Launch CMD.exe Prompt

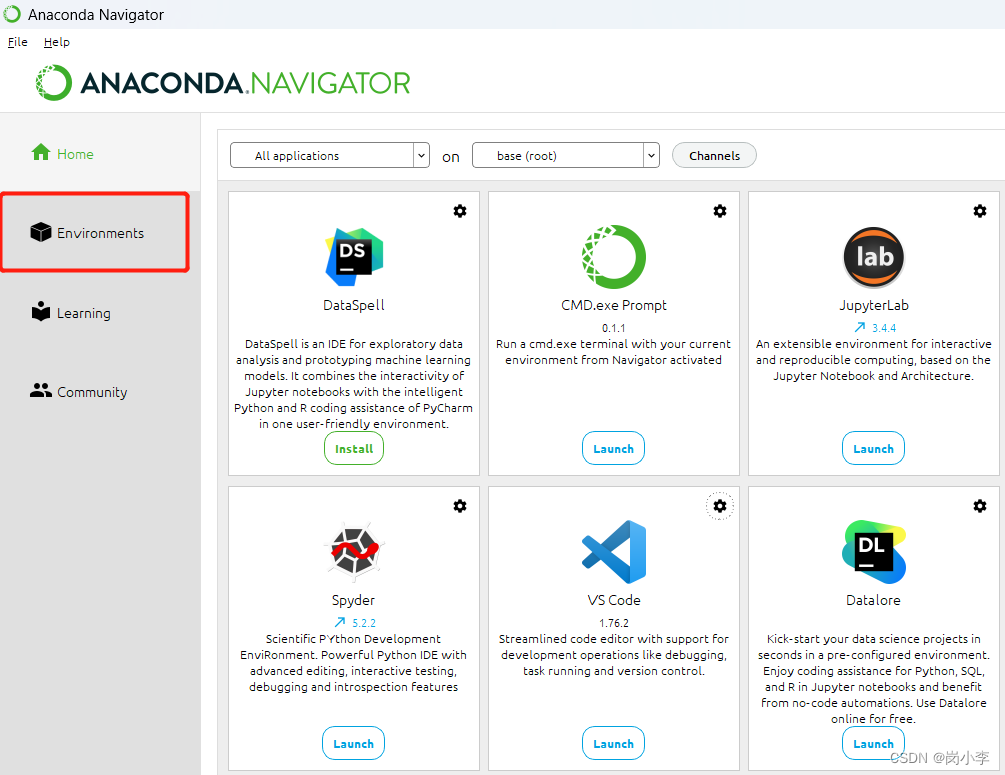coord(613,449)
